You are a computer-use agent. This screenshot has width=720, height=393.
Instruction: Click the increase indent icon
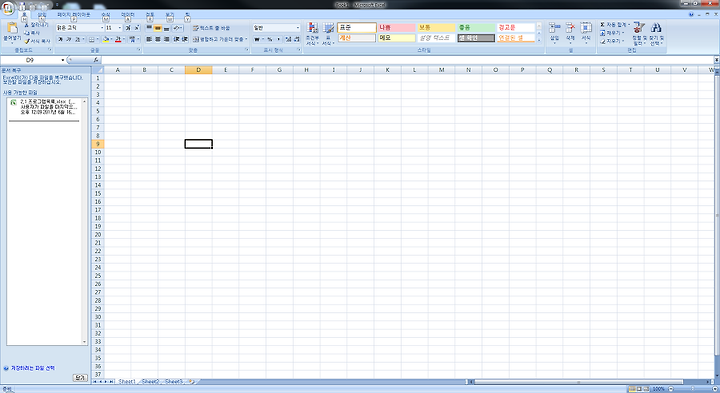(185, 39)
